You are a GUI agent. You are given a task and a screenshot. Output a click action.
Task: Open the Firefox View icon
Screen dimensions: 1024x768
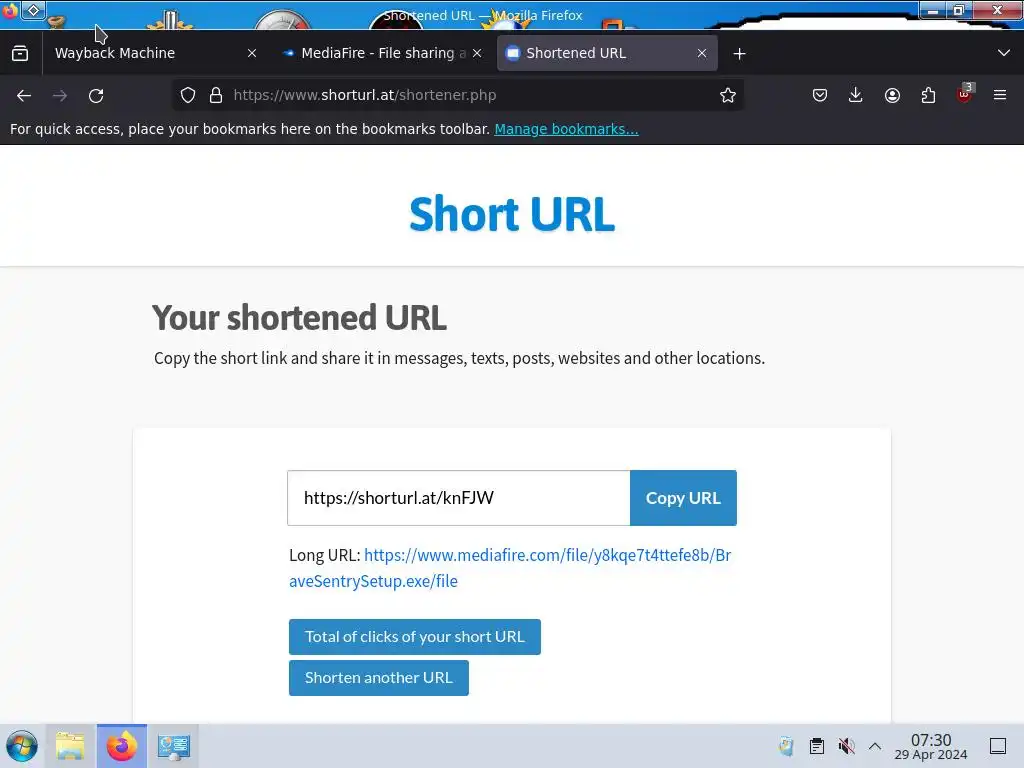pos(20,53)
